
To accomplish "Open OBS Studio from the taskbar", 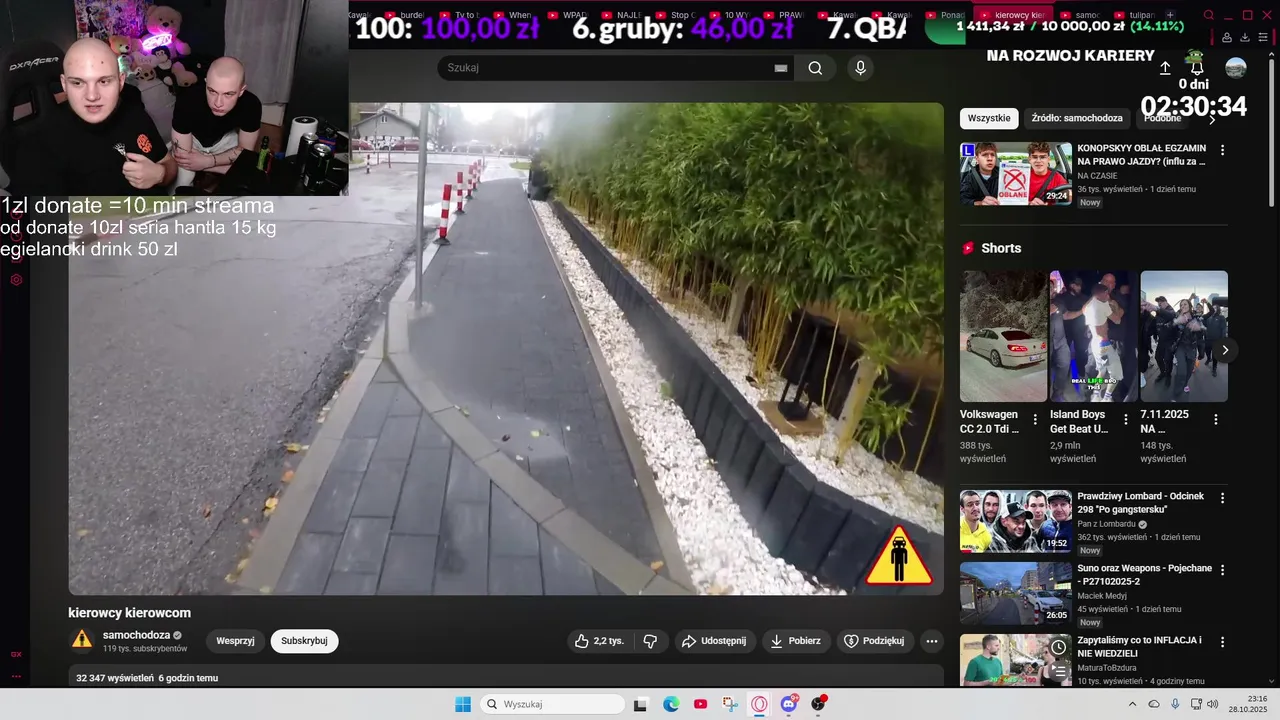I will pos(818,704).
